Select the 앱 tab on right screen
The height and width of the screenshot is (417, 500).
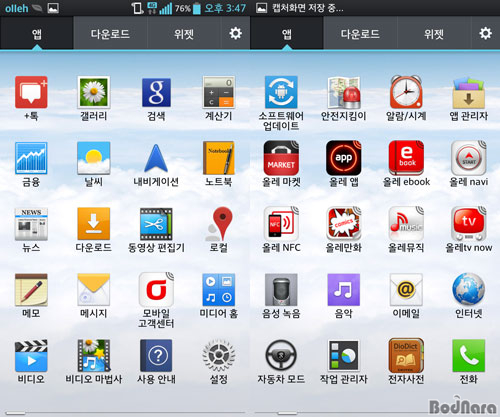click(287, 33)
